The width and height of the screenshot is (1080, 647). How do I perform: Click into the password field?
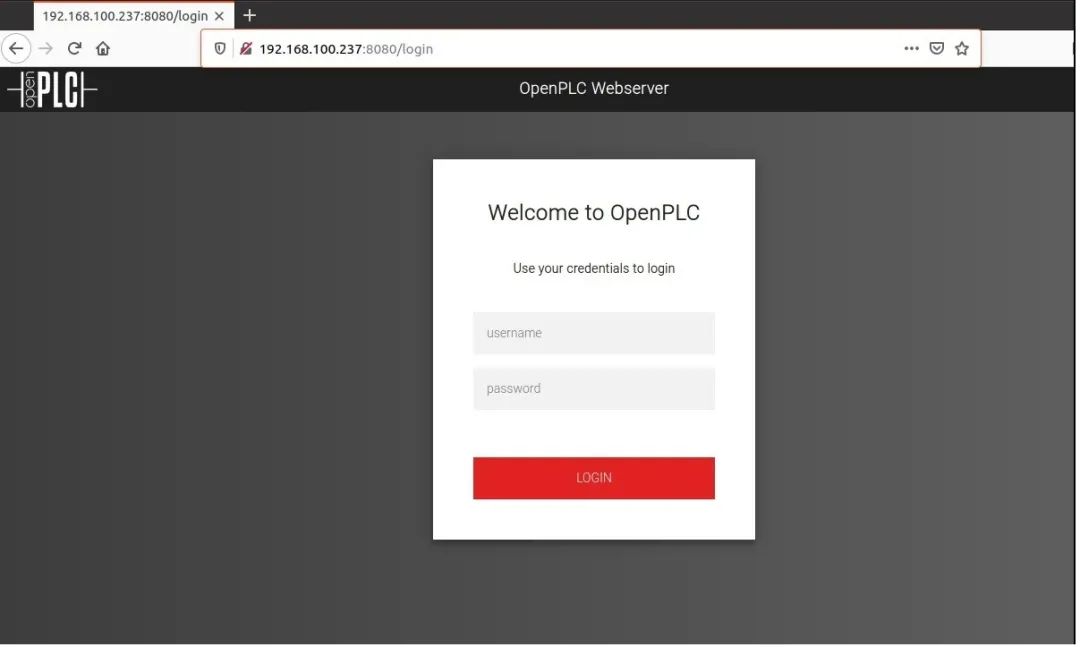click(x=594, y=389)
